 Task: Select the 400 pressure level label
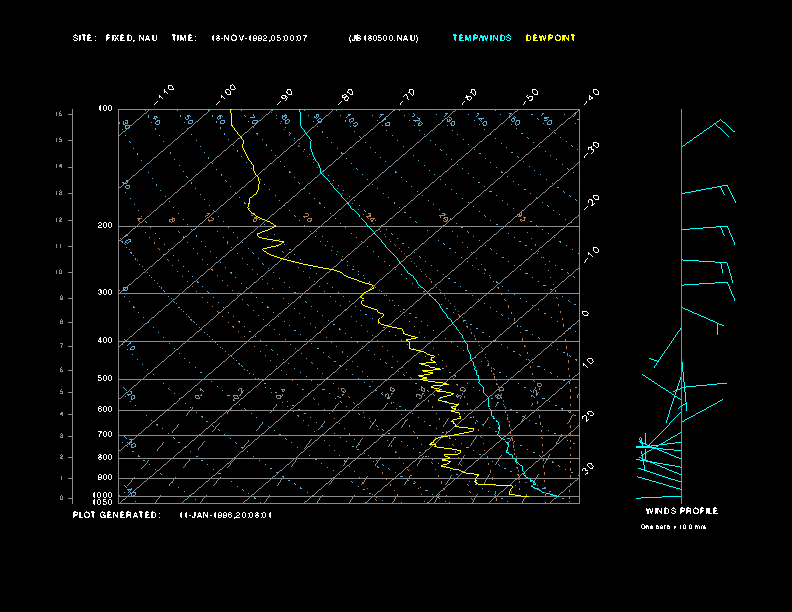[x=105, y=341]
